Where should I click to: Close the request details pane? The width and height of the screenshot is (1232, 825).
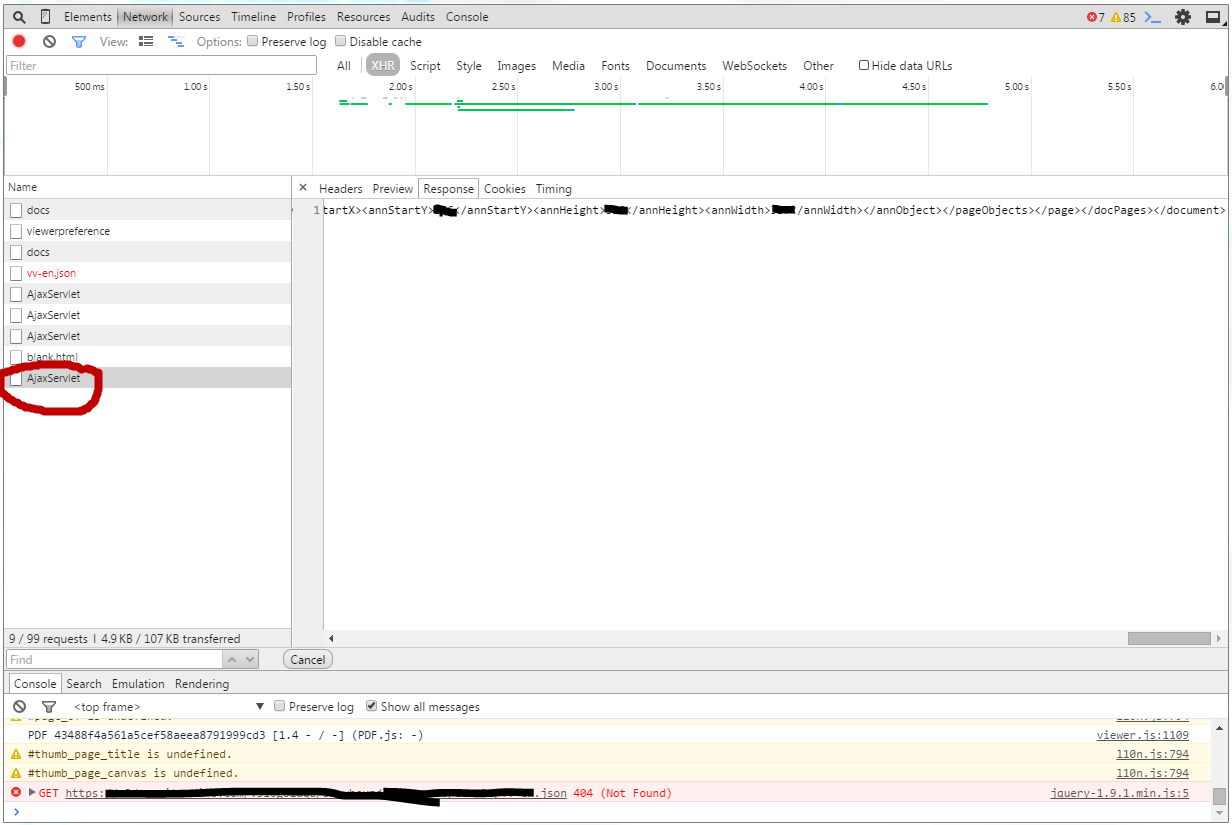[x=303, y=188]
